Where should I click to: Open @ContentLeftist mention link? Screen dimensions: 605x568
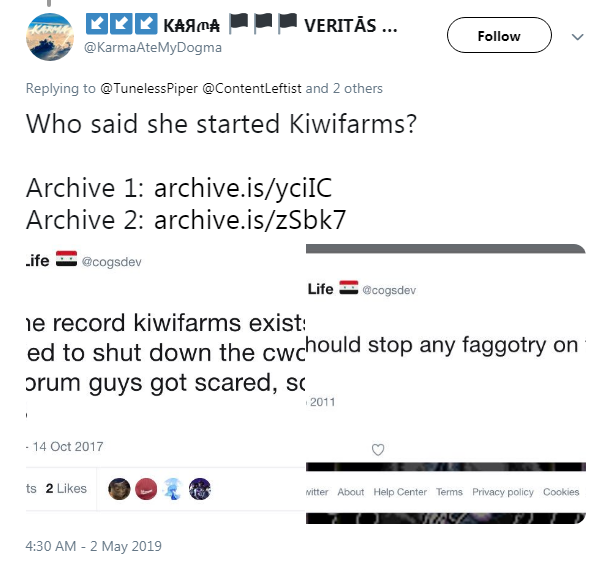coord(252,88)
